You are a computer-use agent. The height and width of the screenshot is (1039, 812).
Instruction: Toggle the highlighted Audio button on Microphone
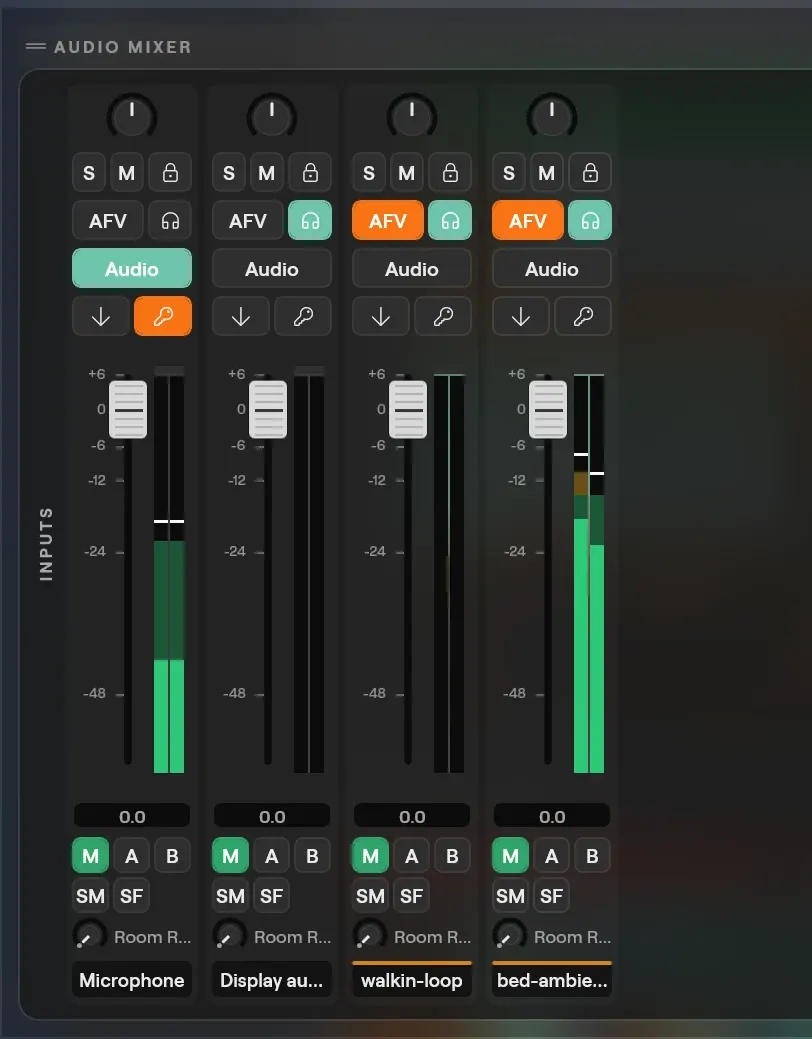click(x=132, y=268)
